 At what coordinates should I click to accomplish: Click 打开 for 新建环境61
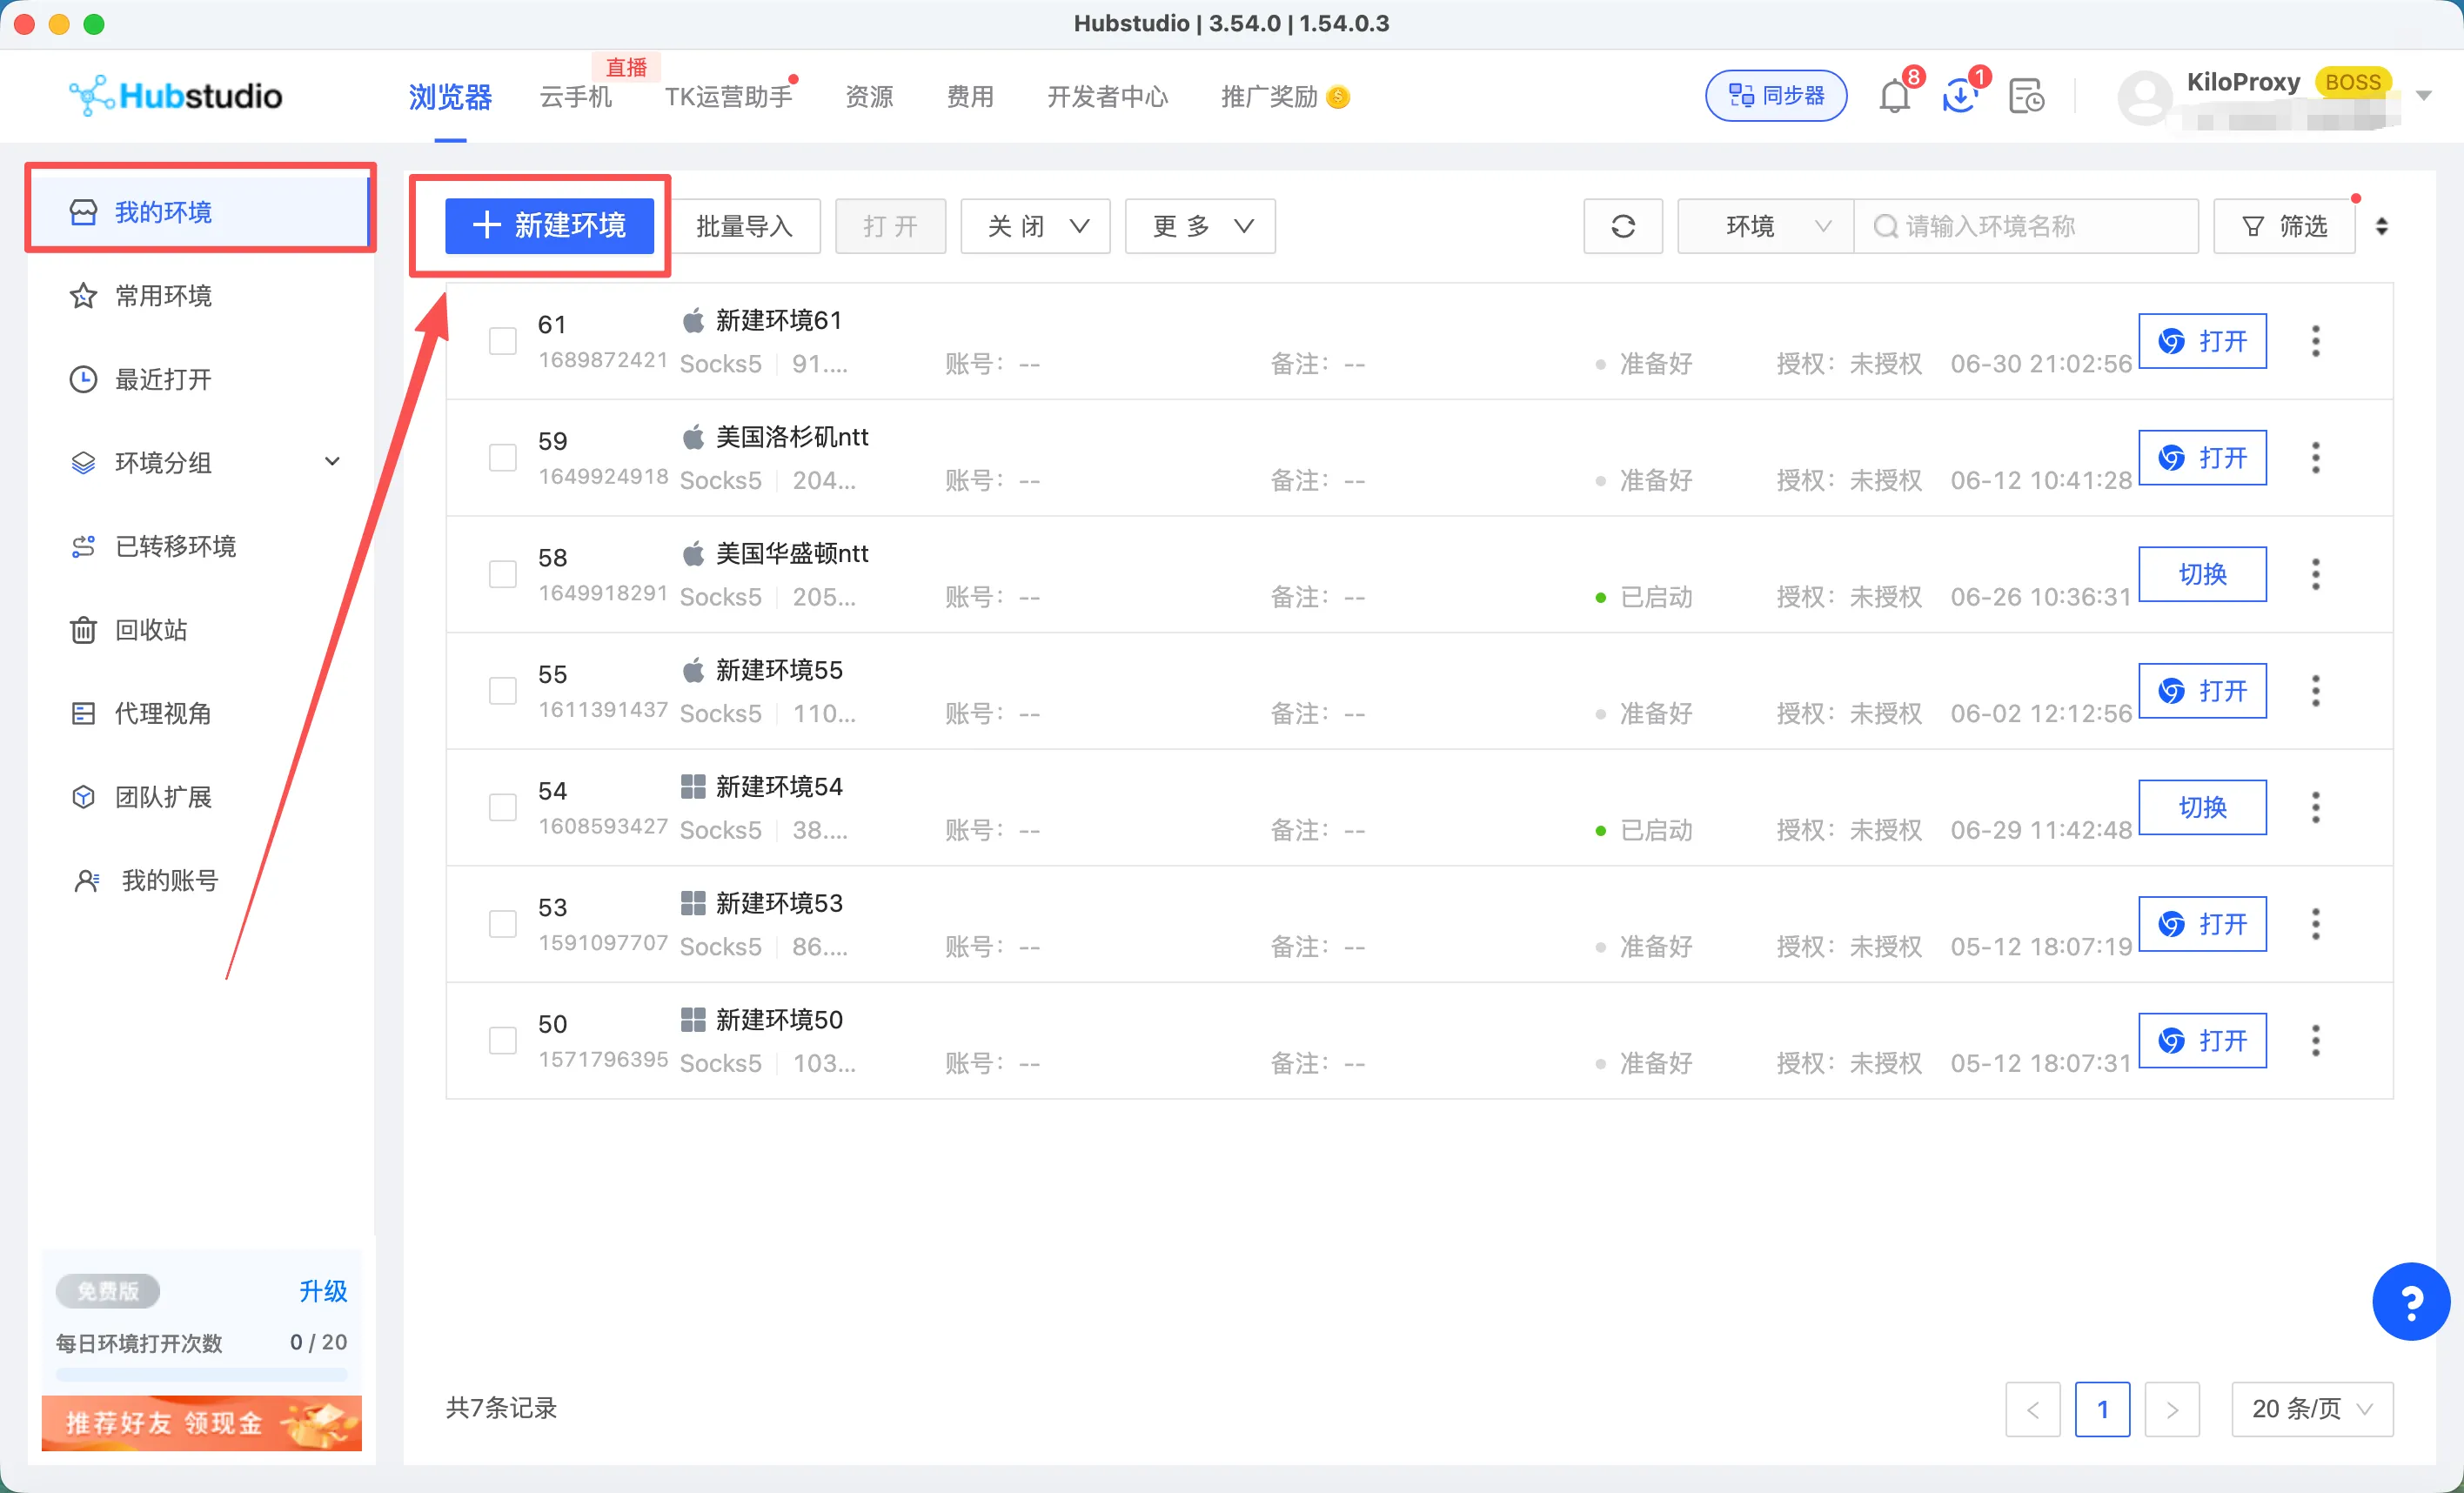tap(2202, 341)
